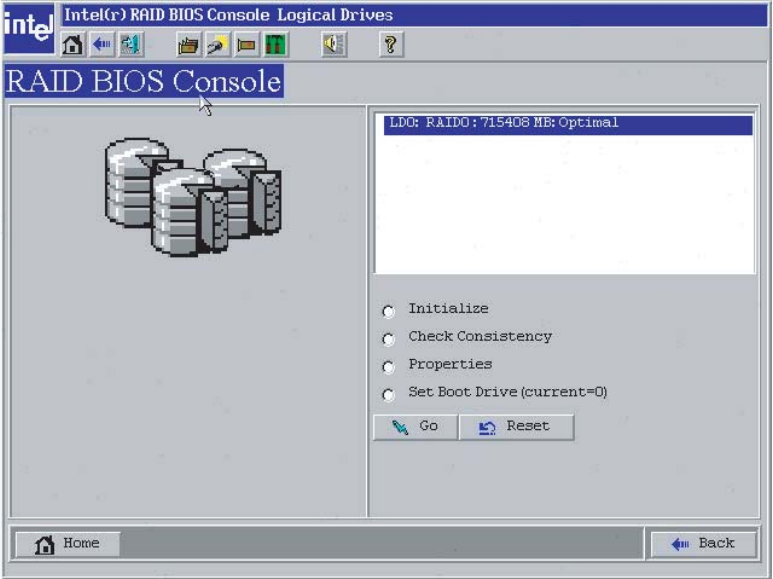Open the logical drives green toolbar icon
This screenshot has width=773, height=579.
click(x=275, y=45)
